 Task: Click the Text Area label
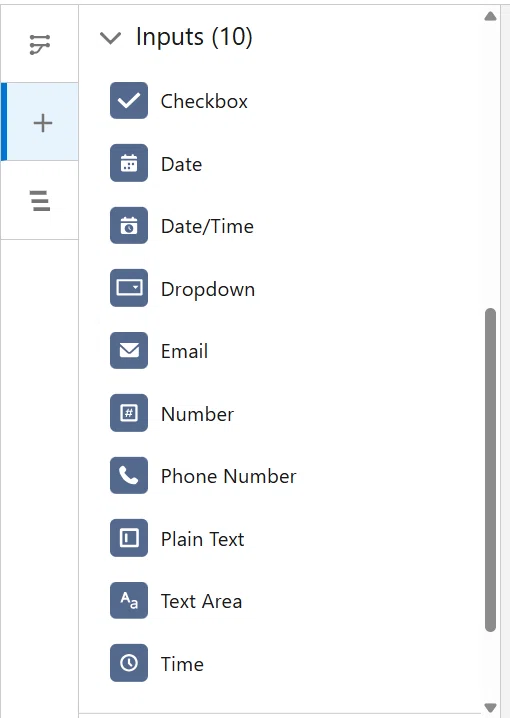pos(201,601)
